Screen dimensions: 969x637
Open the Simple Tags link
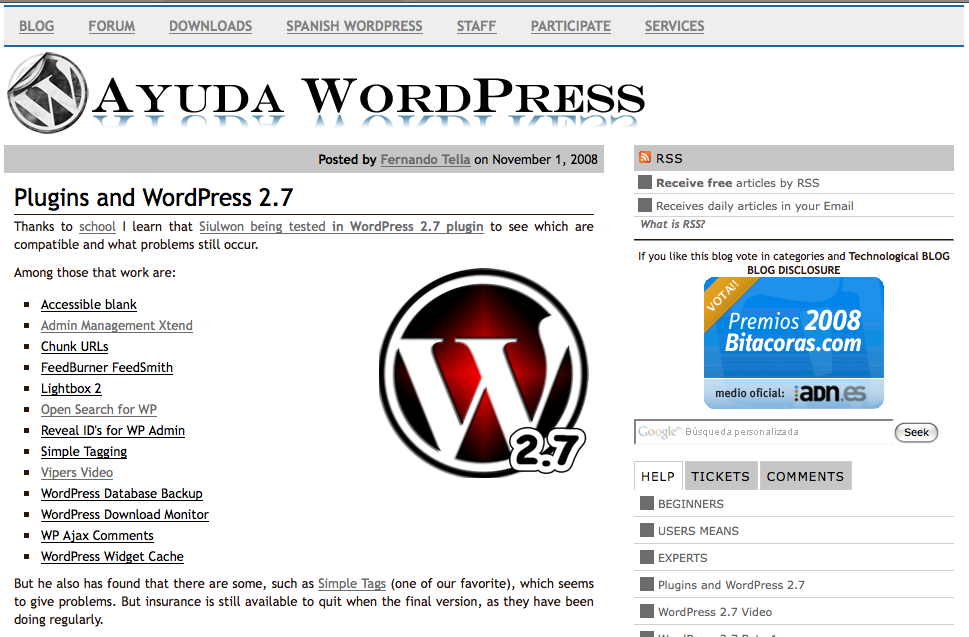coord(352,583)
